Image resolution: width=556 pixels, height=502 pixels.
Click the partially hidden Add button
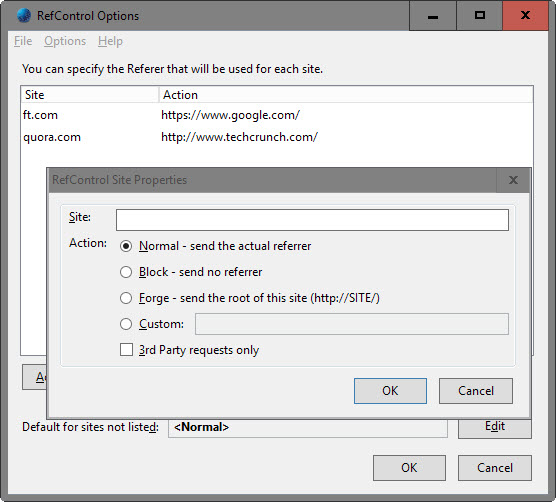coord(34,377)
